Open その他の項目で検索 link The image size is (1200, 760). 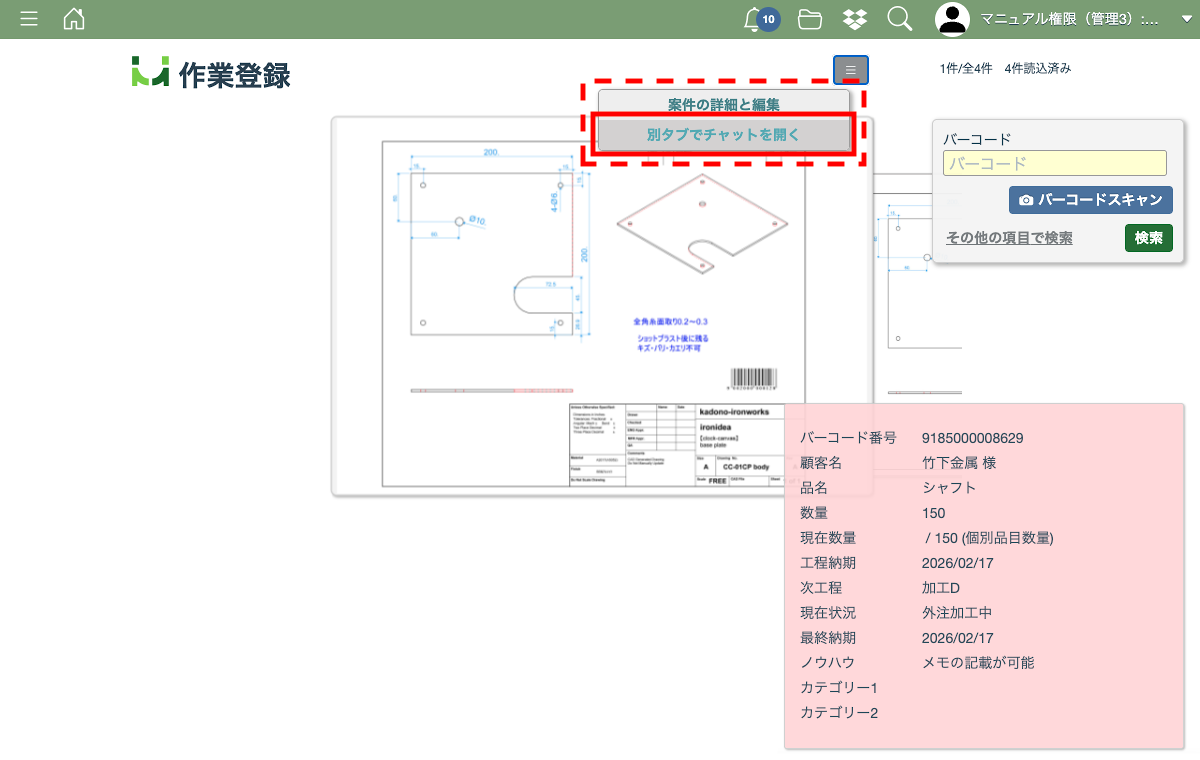[x=1009, y=238]
